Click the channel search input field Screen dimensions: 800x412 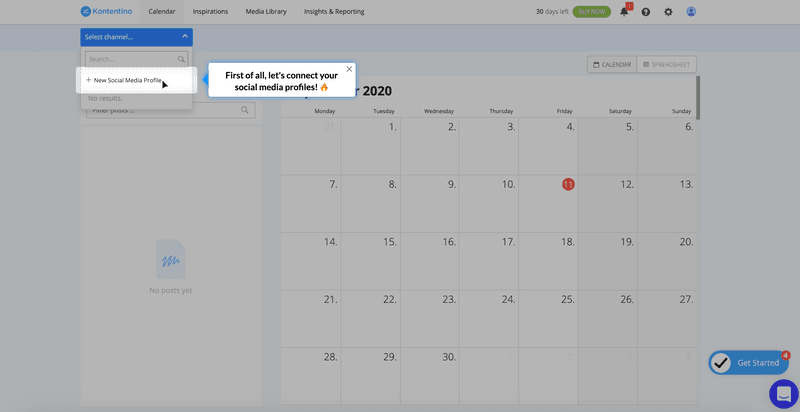pyautogui.click(x=130, y=60)
